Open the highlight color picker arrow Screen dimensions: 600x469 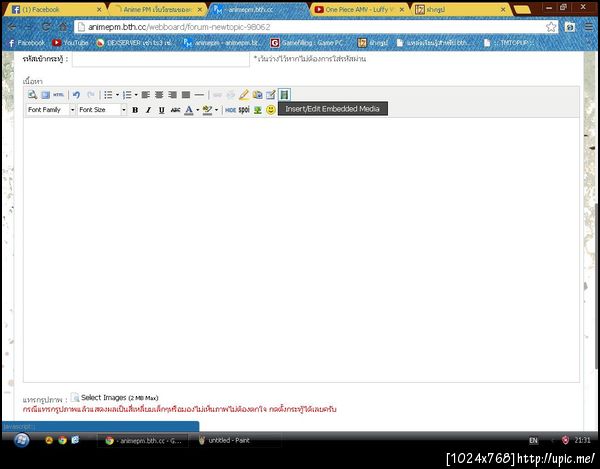(x=216, y=110)
